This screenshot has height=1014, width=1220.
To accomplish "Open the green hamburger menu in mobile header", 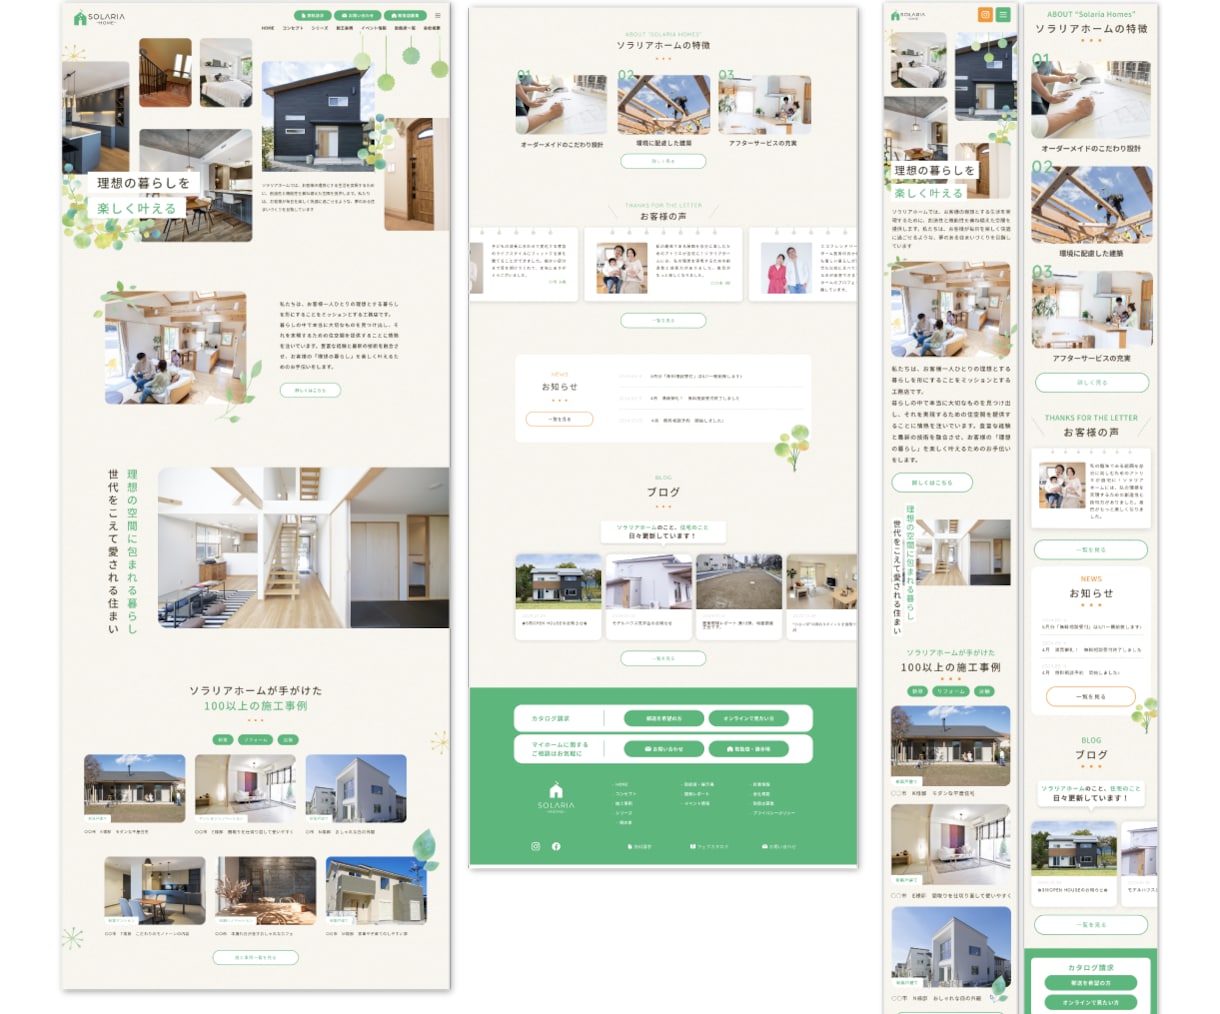I will pyautogui.click(x=1003, y=15).
